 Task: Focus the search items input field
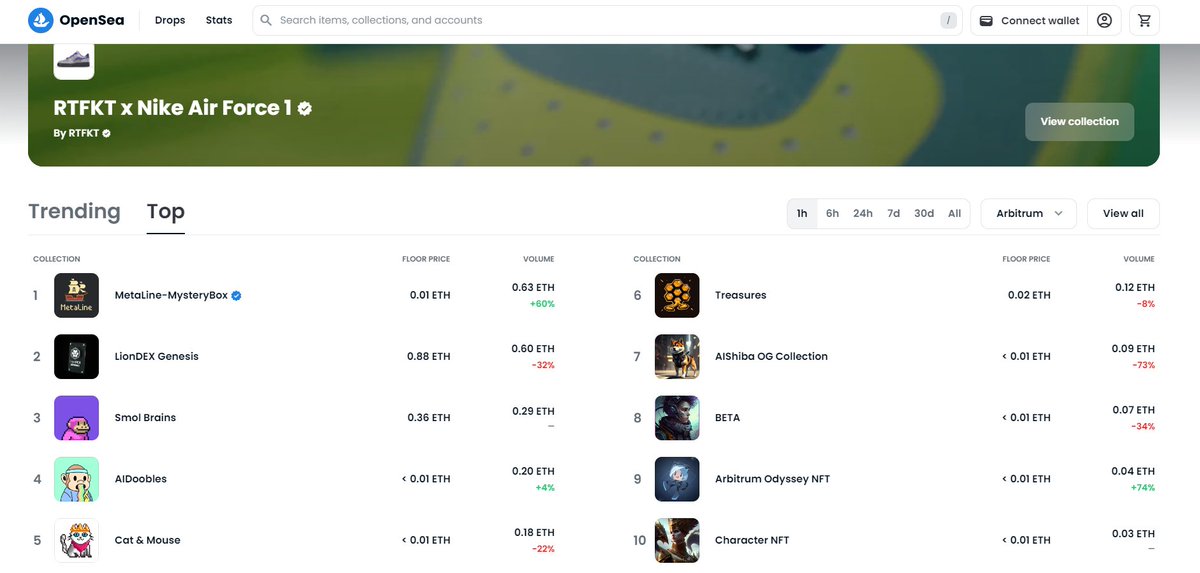point(607,20)
